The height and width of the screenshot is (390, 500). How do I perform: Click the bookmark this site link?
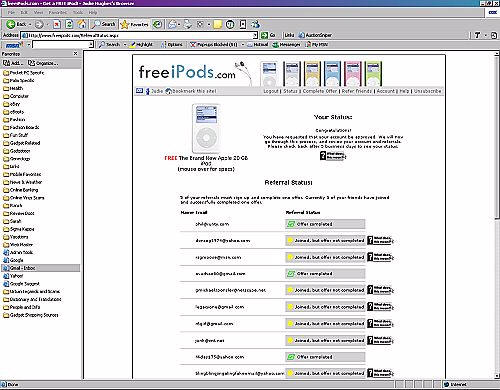194,91
